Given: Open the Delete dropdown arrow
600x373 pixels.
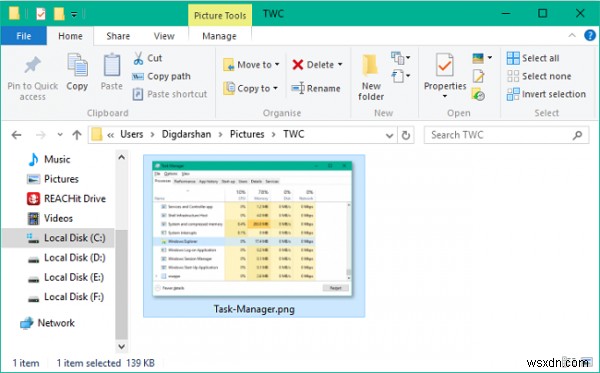Looking at the screenshot, I should (340, 65).
